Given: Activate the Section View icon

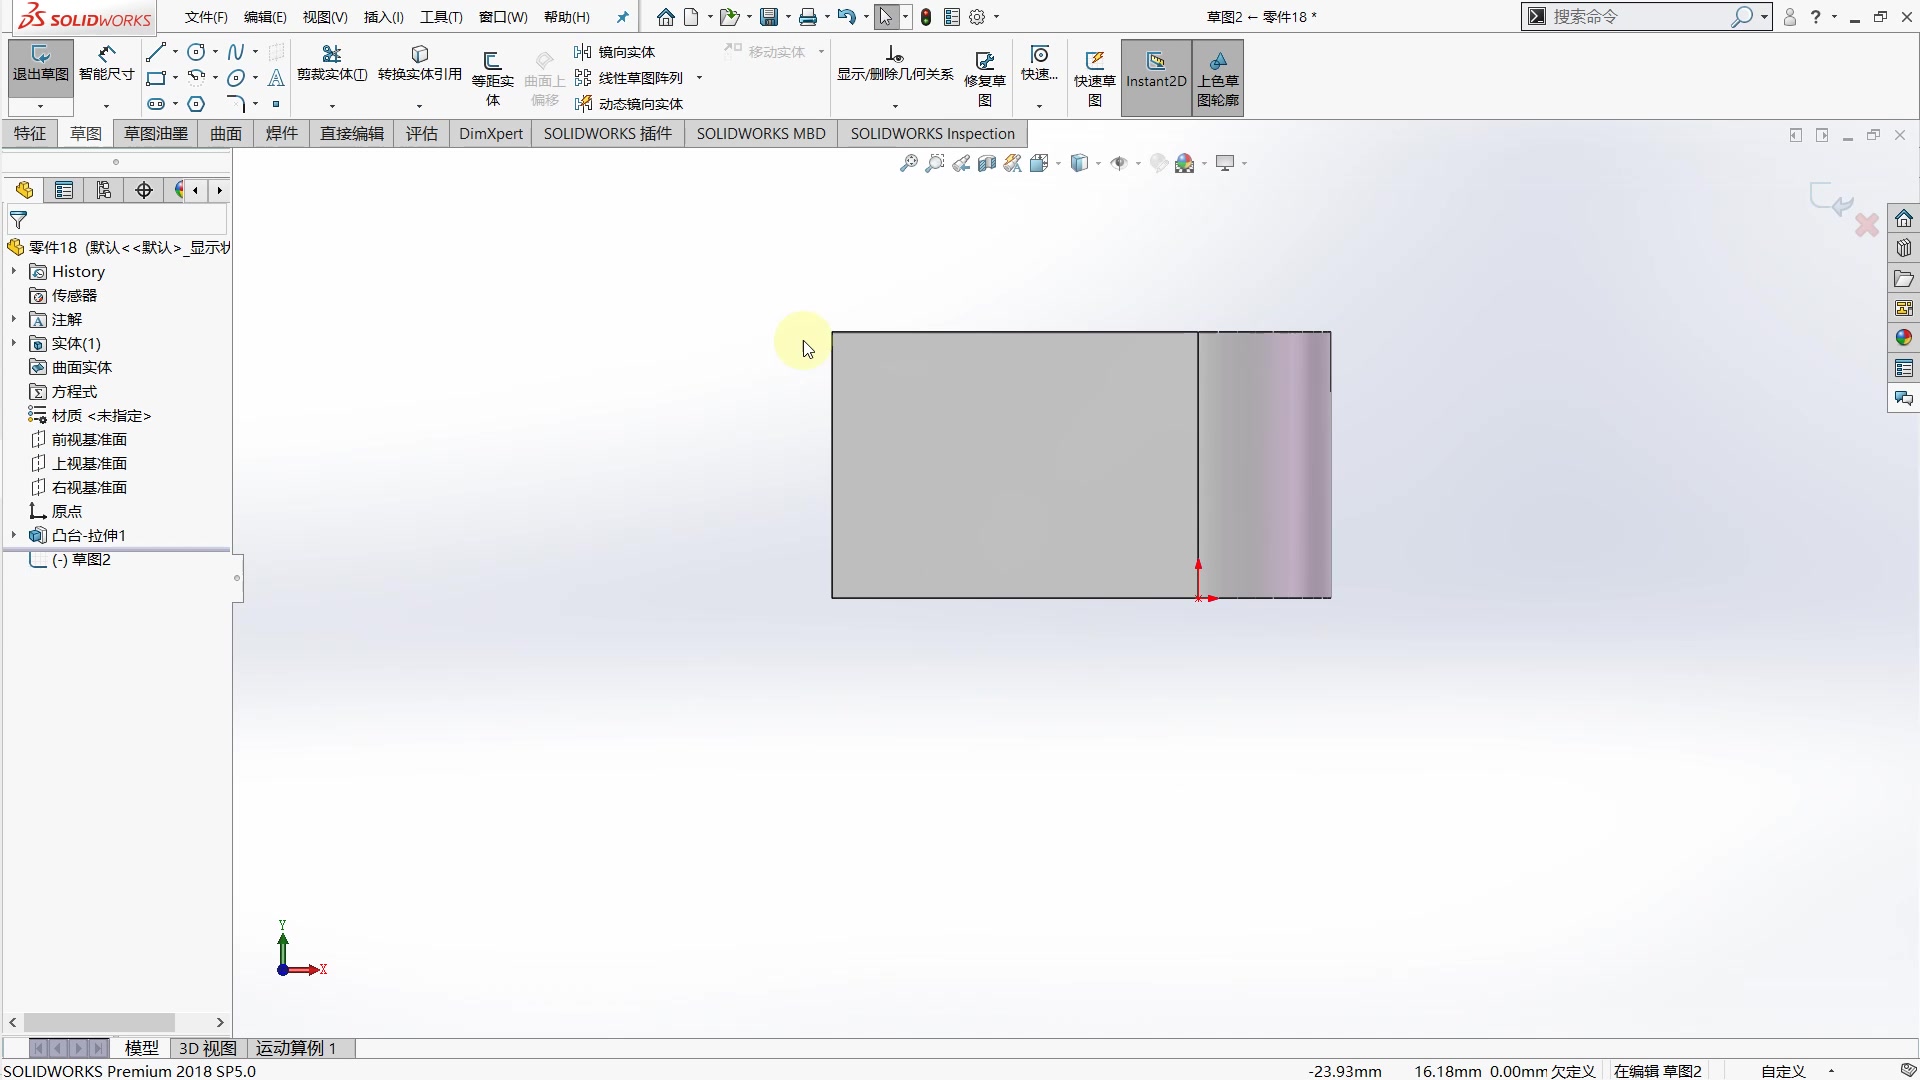Looking at the screenshot, I should [987, 163].
